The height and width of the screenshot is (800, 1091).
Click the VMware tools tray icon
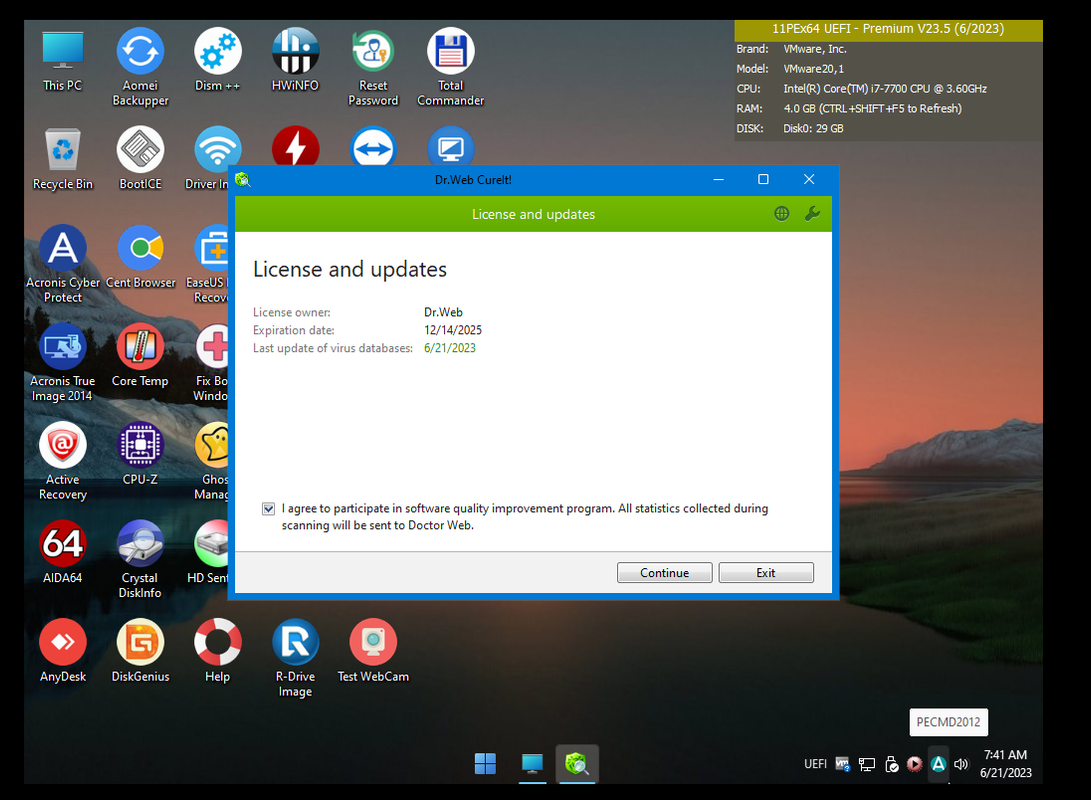(843, 765)
